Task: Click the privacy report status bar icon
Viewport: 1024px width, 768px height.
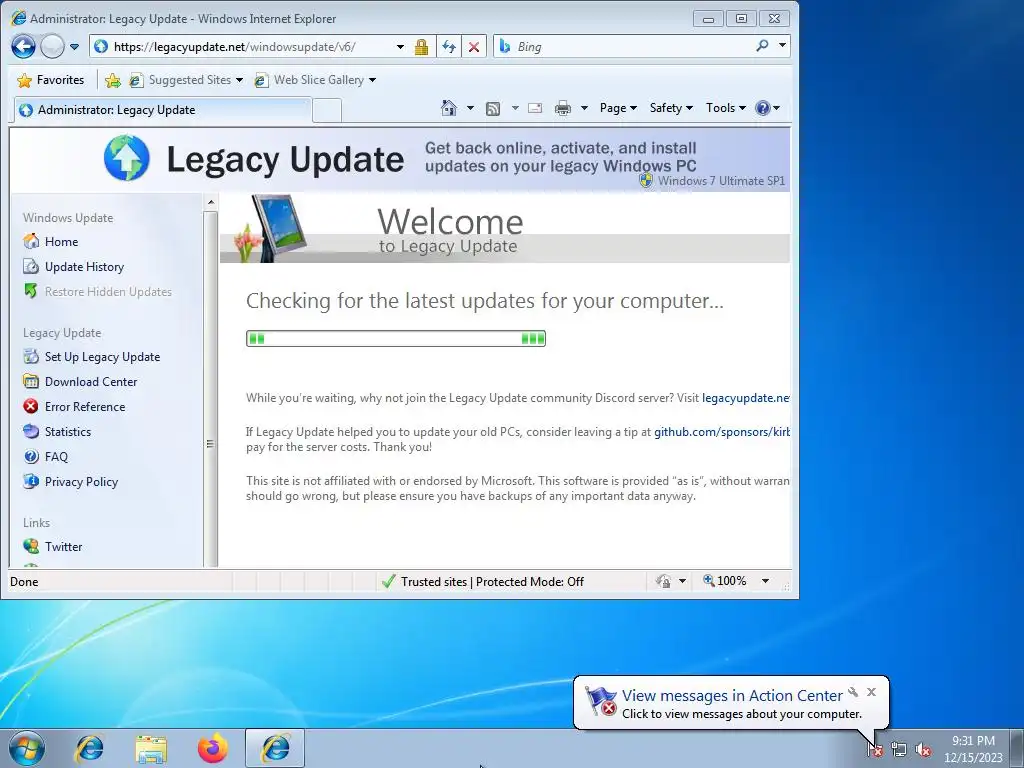Action: tap(664, 581)
